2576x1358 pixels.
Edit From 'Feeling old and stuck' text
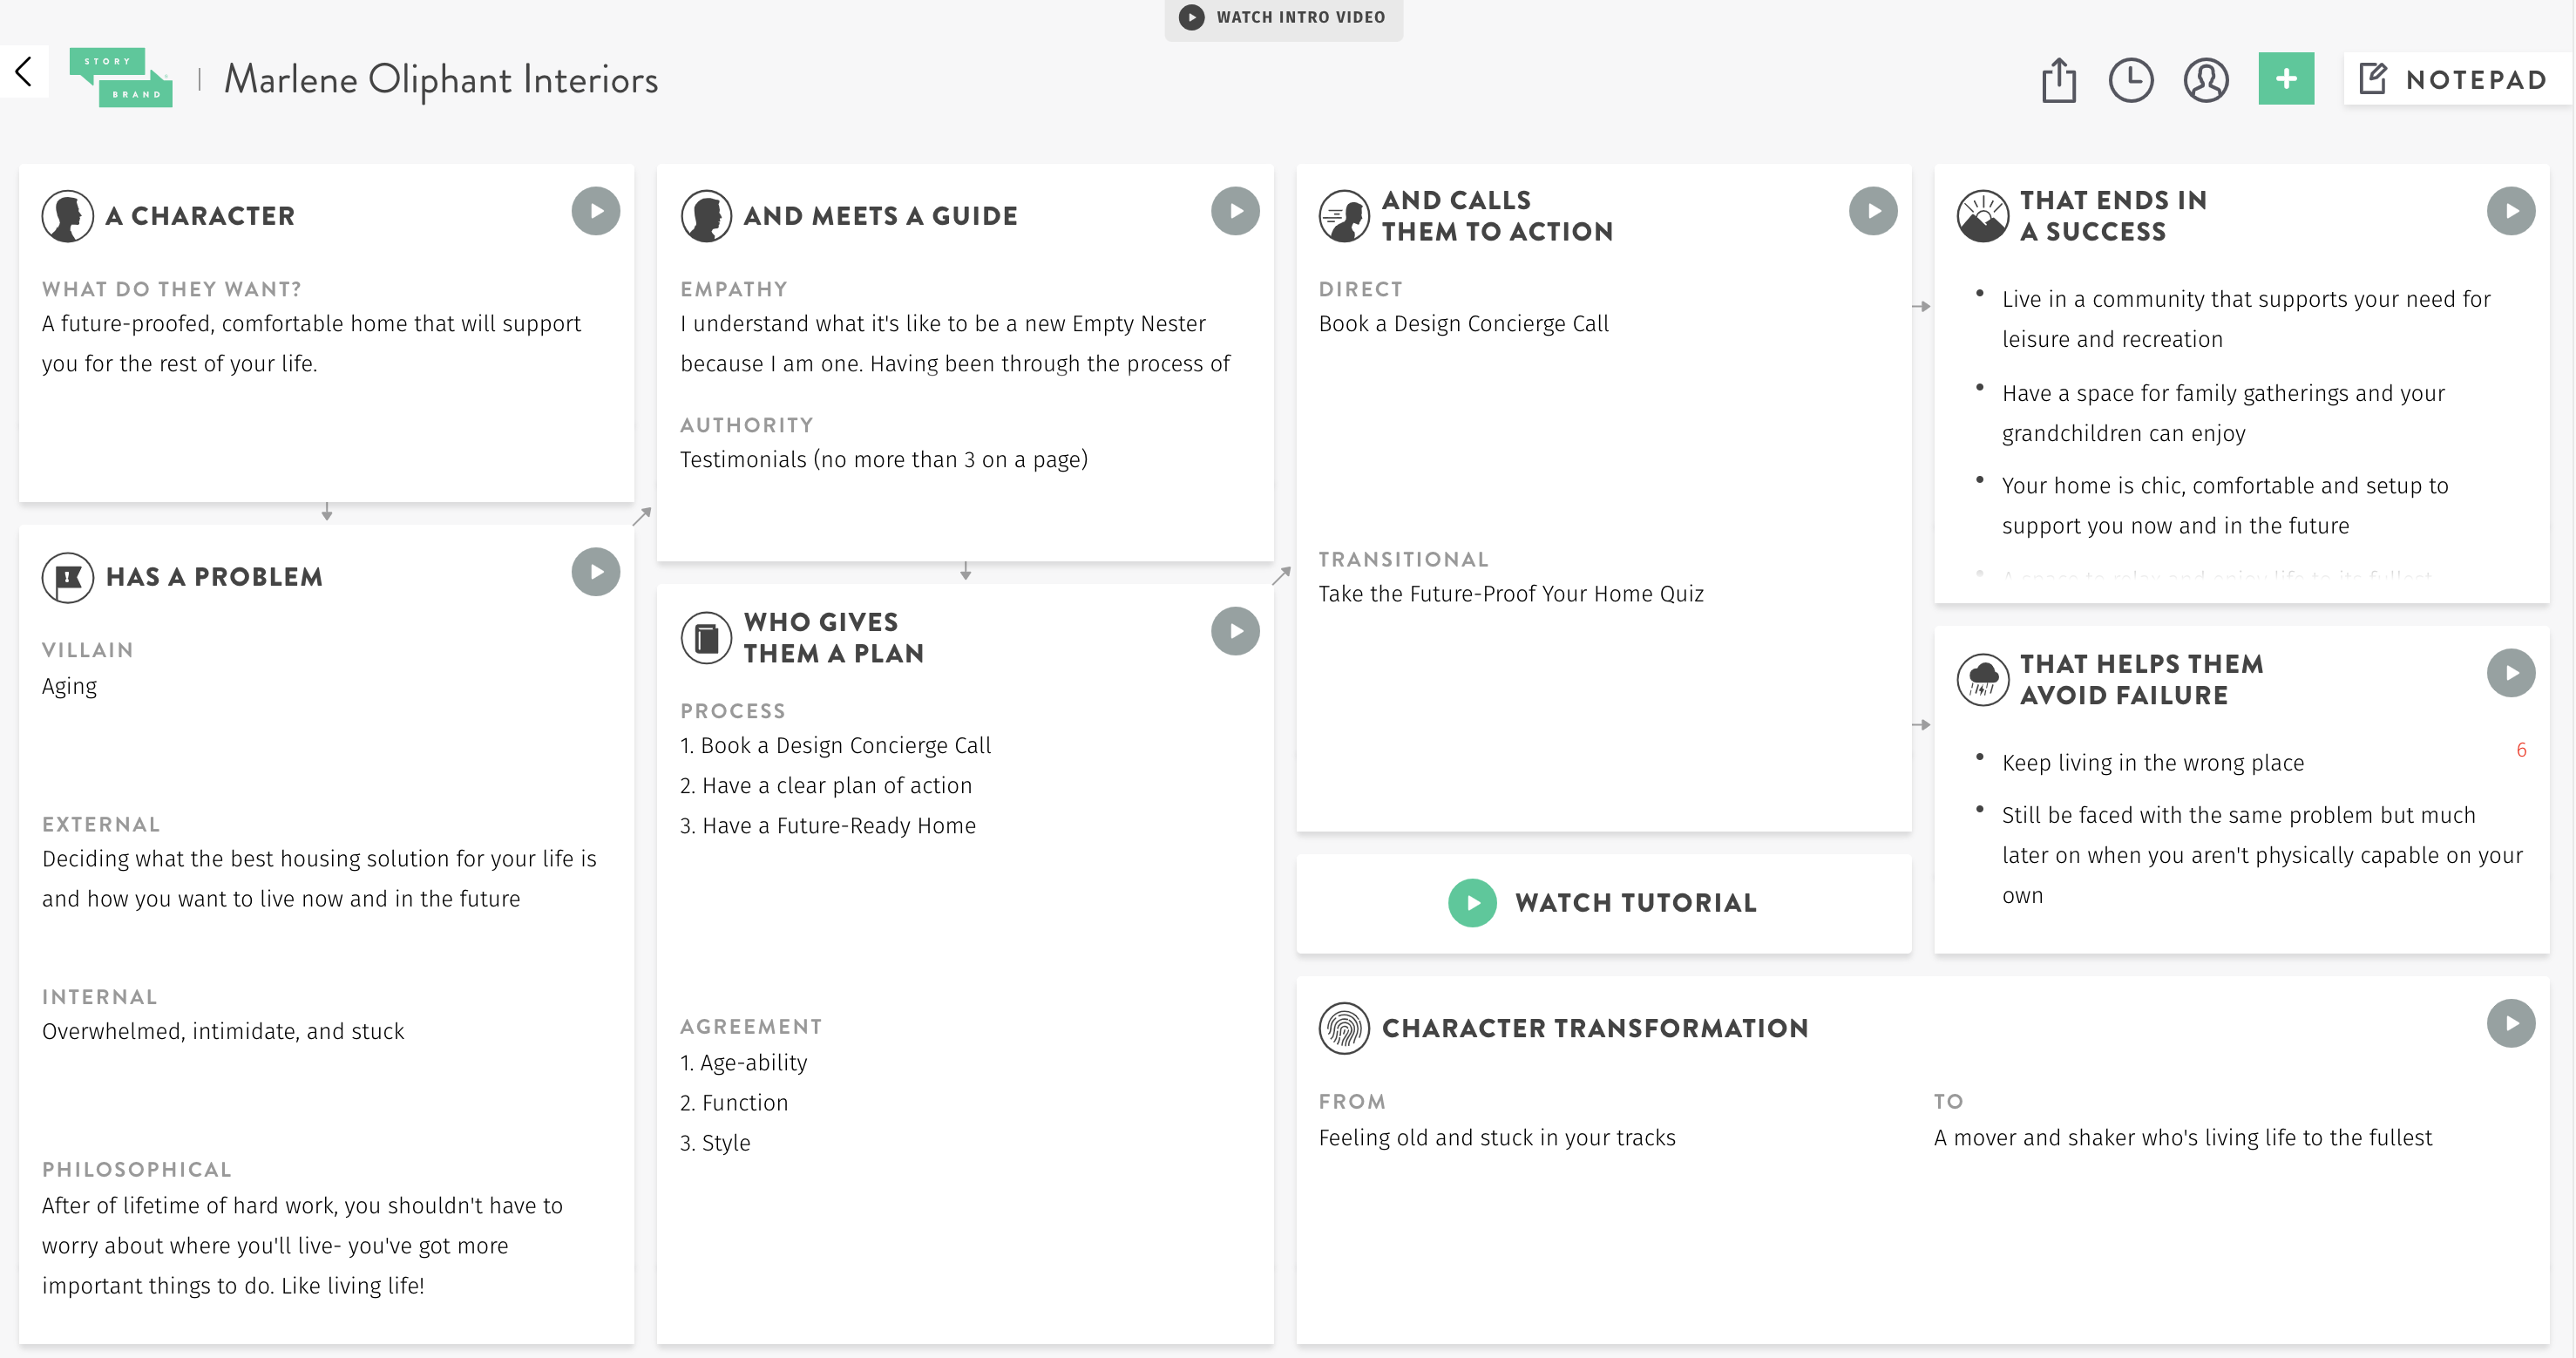click(1497, 1137)
